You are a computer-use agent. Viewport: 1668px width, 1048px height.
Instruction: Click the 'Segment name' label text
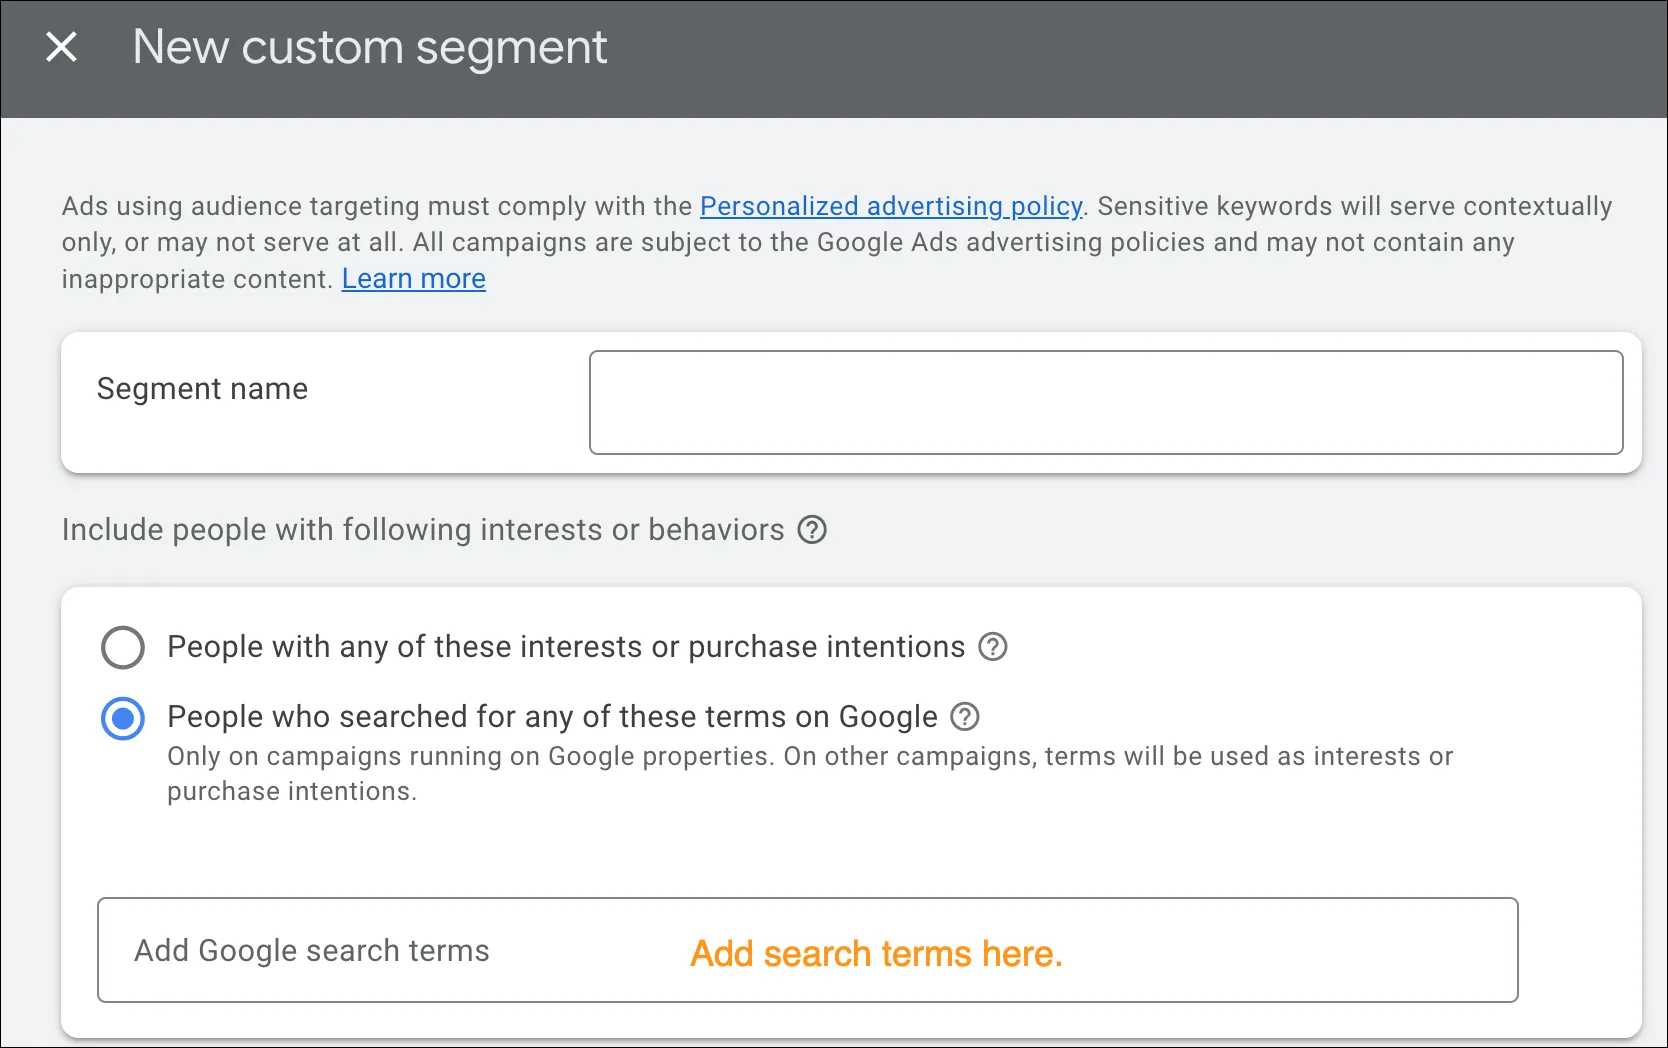click(202, 389)
